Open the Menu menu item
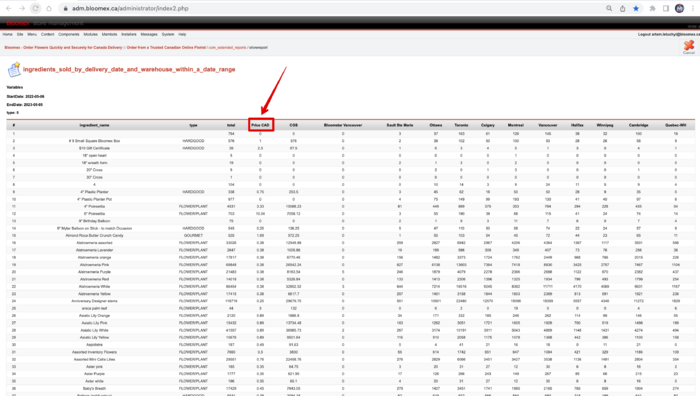The height and width of the screenshot is (396, 700). [32, 34]
